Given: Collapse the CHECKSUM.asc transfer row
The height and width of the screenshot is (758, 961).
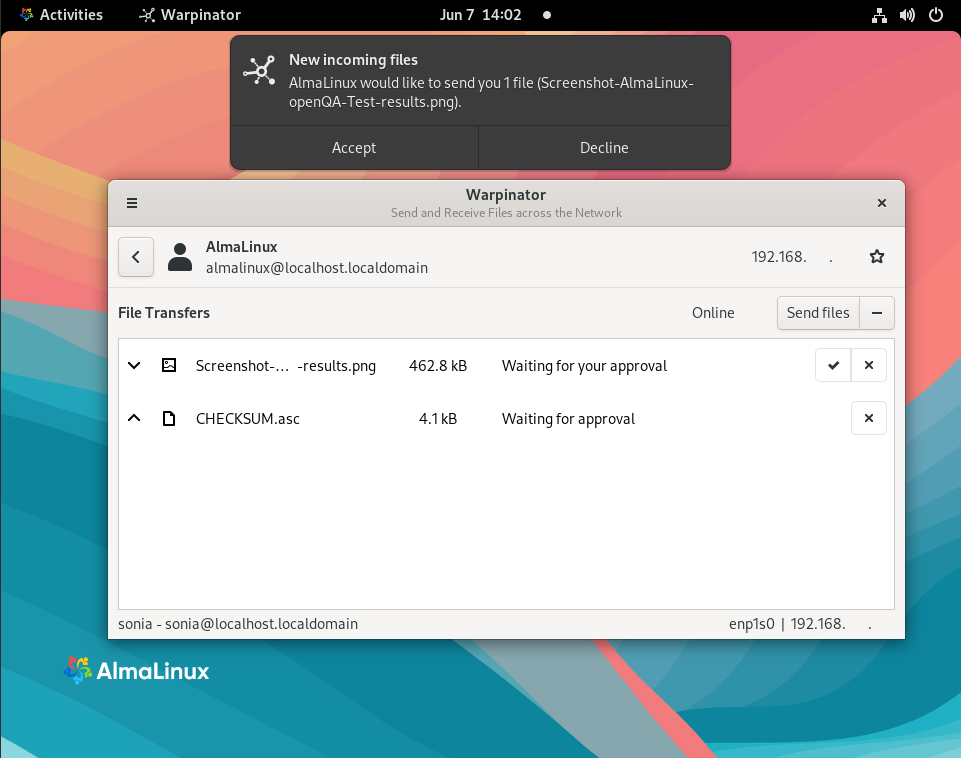Looking at the screenshot, I should [x=134, y=419].
